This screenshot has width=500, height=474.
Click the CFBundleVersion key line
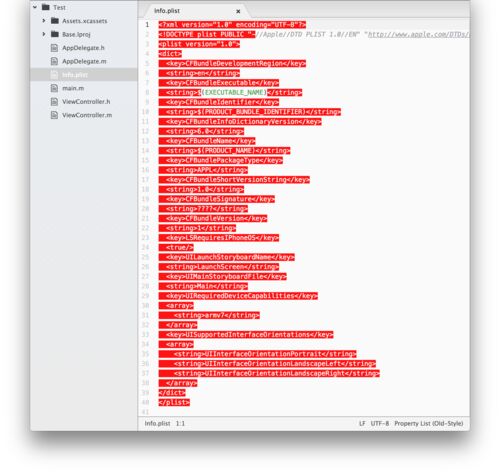point(213,218)
